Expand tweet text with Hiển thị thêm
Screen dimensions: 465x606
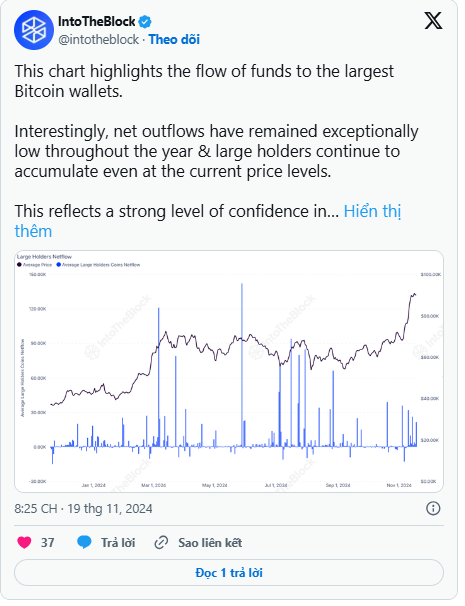click(x=208, y=221)
